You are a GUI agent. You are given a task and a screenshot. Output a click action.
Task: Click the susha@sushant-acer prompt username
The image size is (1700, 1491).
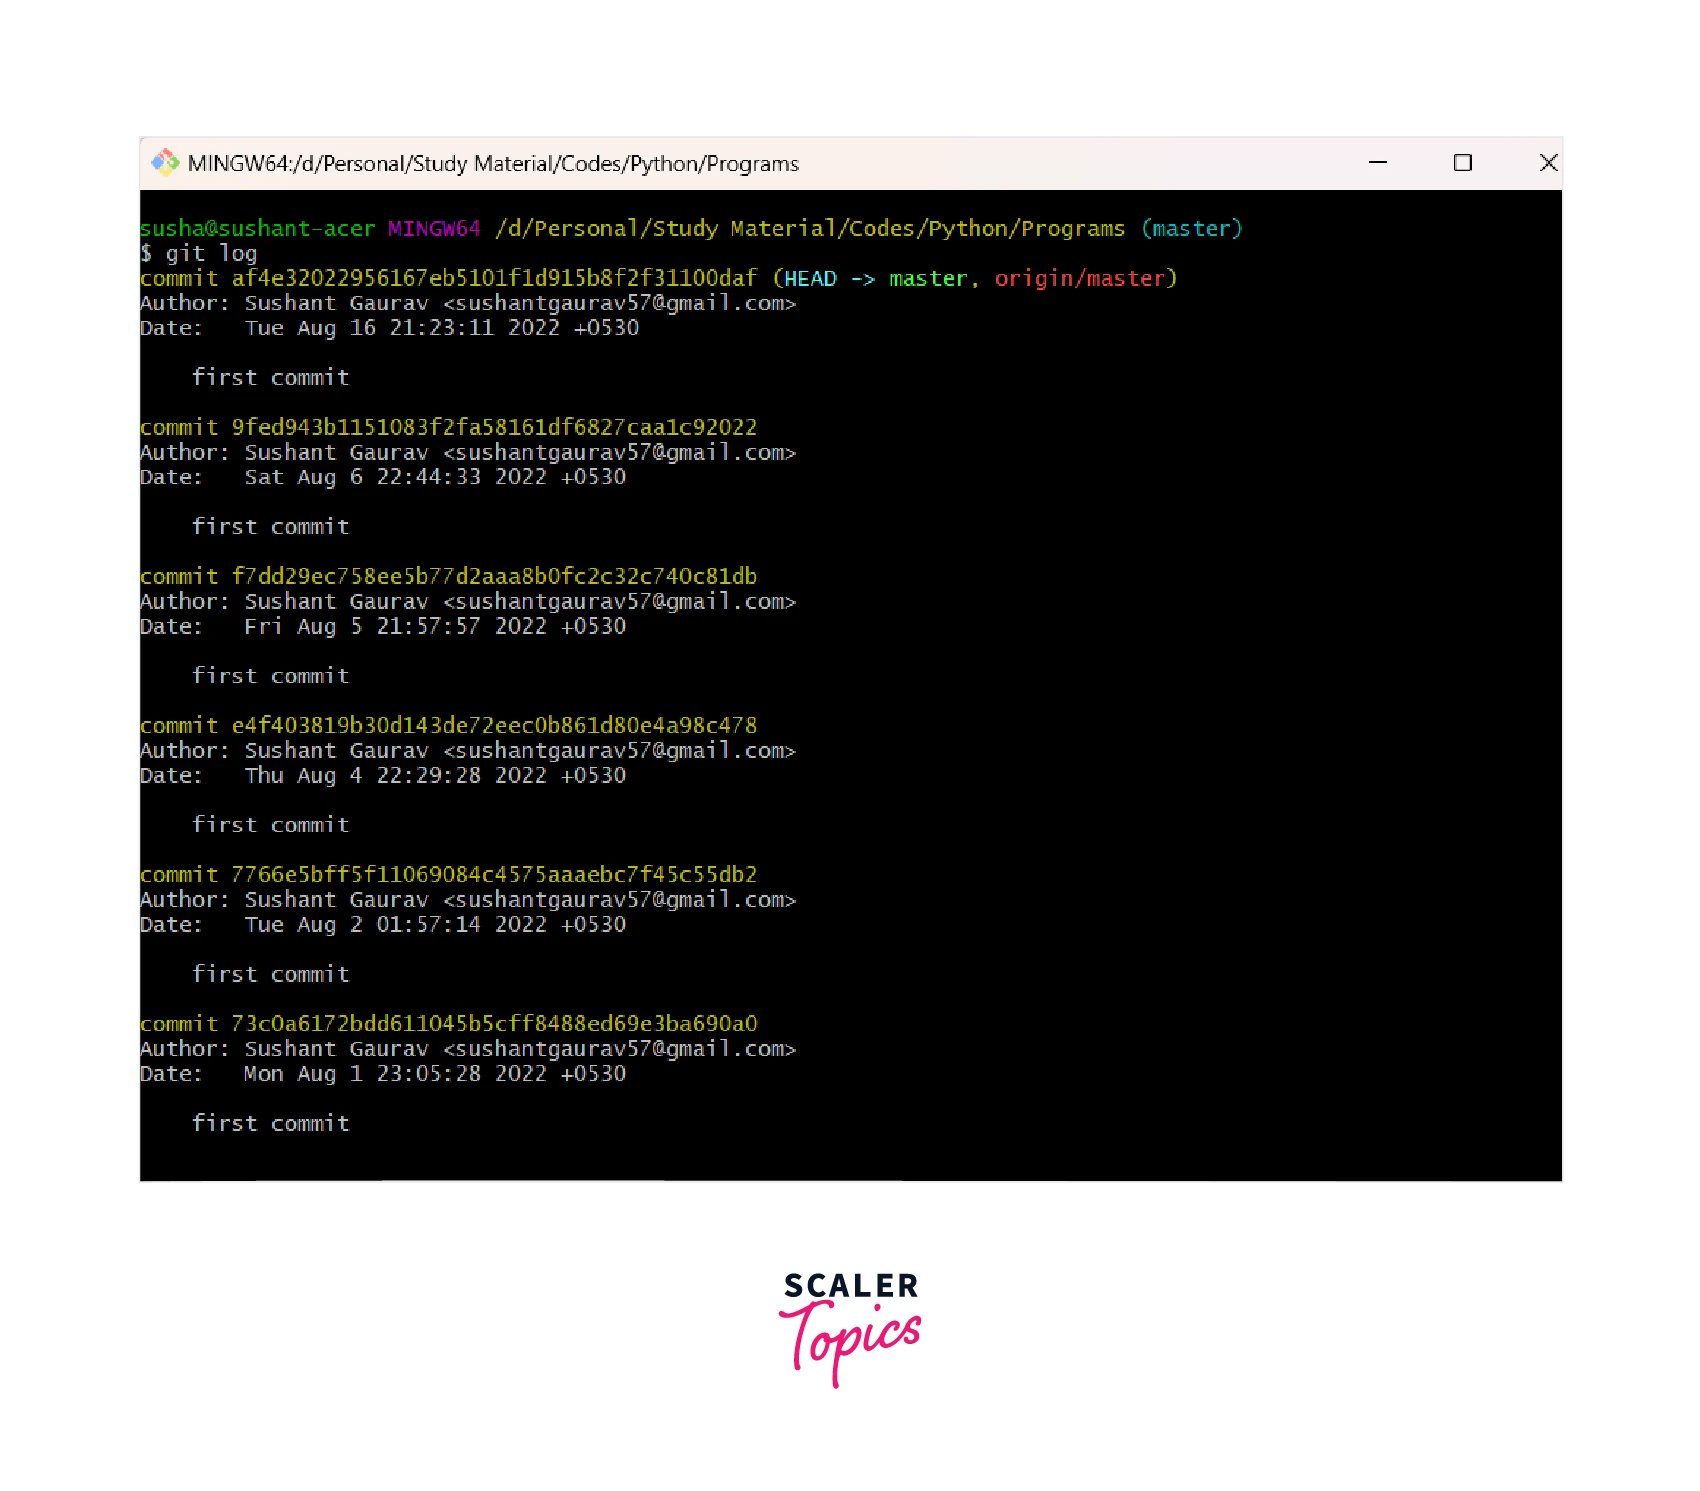click(257, 229)
